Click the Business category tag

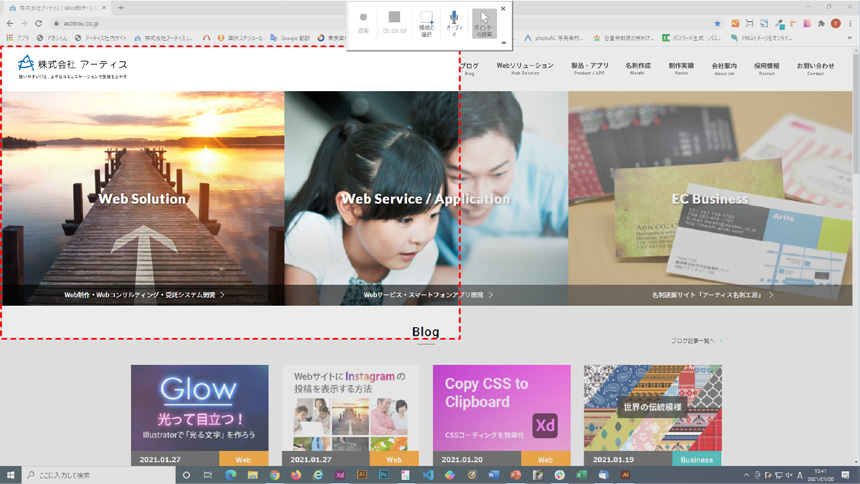click(x=697, y=459)
